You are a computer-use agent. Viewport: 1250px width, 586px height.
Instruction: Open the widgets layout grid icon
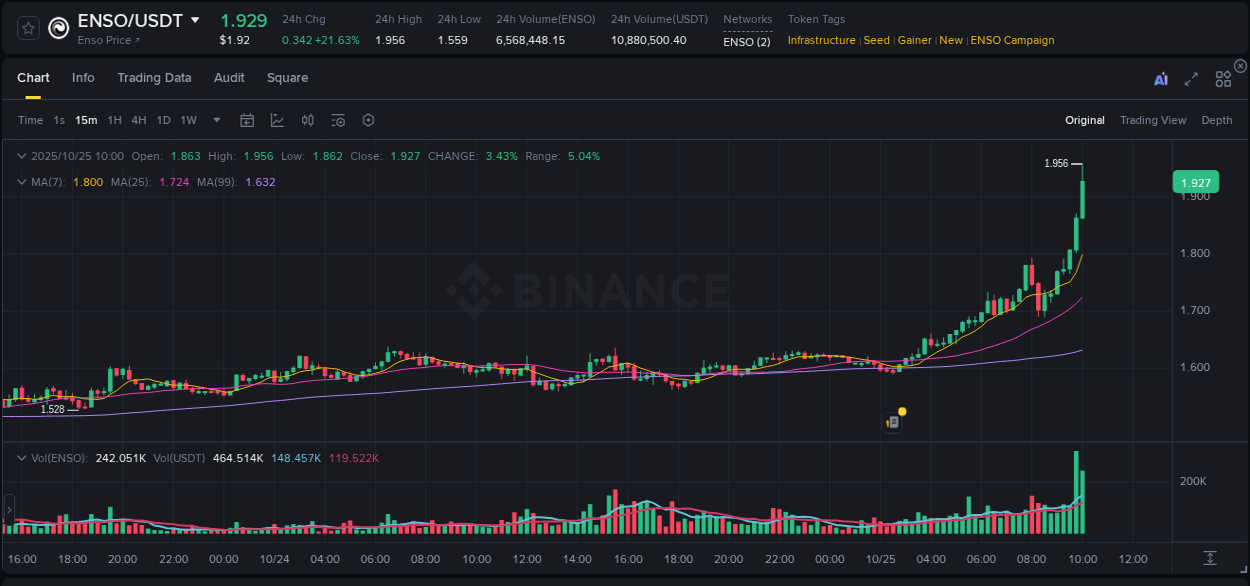pyautogui.click(x=1223, y=78)
